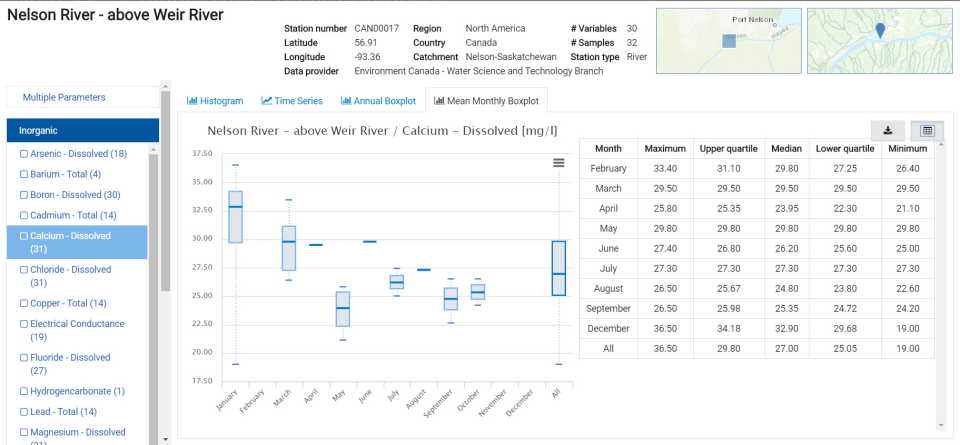Click the September boxplot box
This screenshot has width=960, height=445.
coord(451,299)
